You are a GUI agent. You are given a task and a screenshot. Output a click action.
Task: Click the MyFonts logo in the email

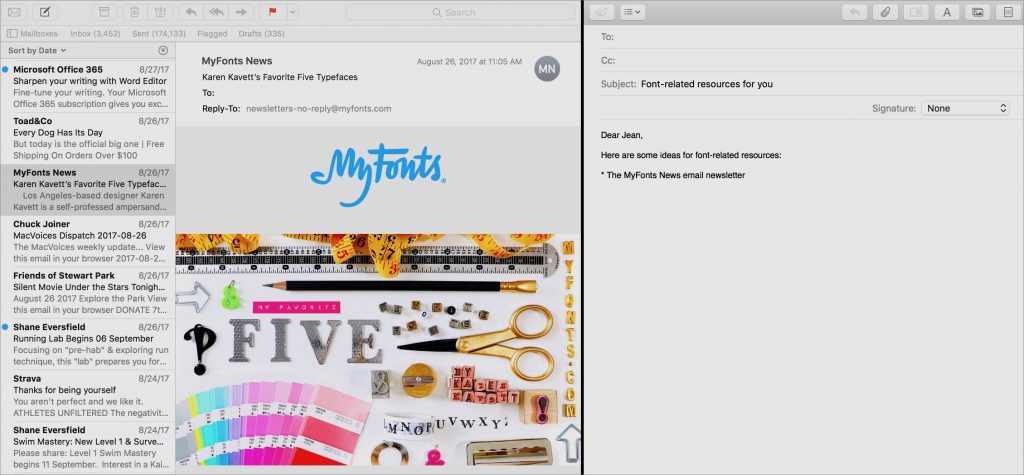[378, 174]
